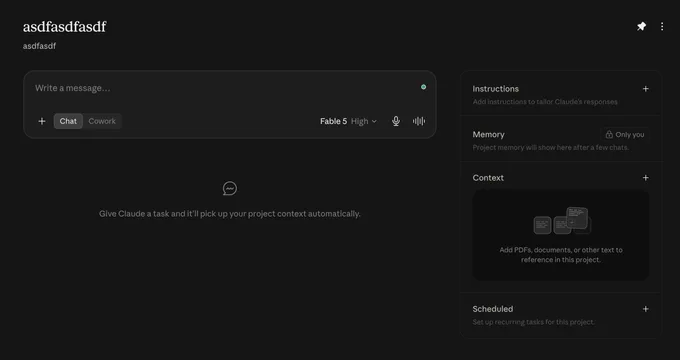
Task: Click the Instructions section heading
Action: coord(495,88)
